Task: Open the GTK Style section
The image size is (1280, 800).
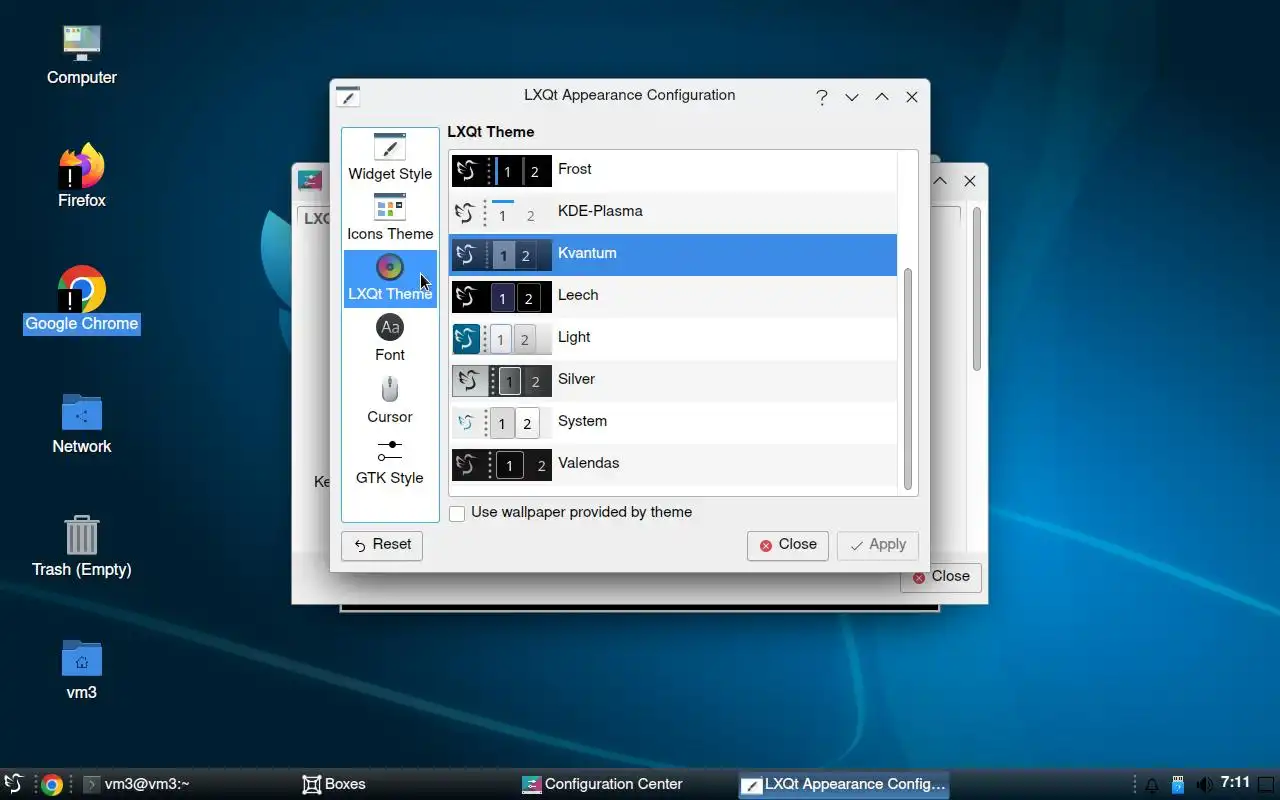Action: click(390, 461)
